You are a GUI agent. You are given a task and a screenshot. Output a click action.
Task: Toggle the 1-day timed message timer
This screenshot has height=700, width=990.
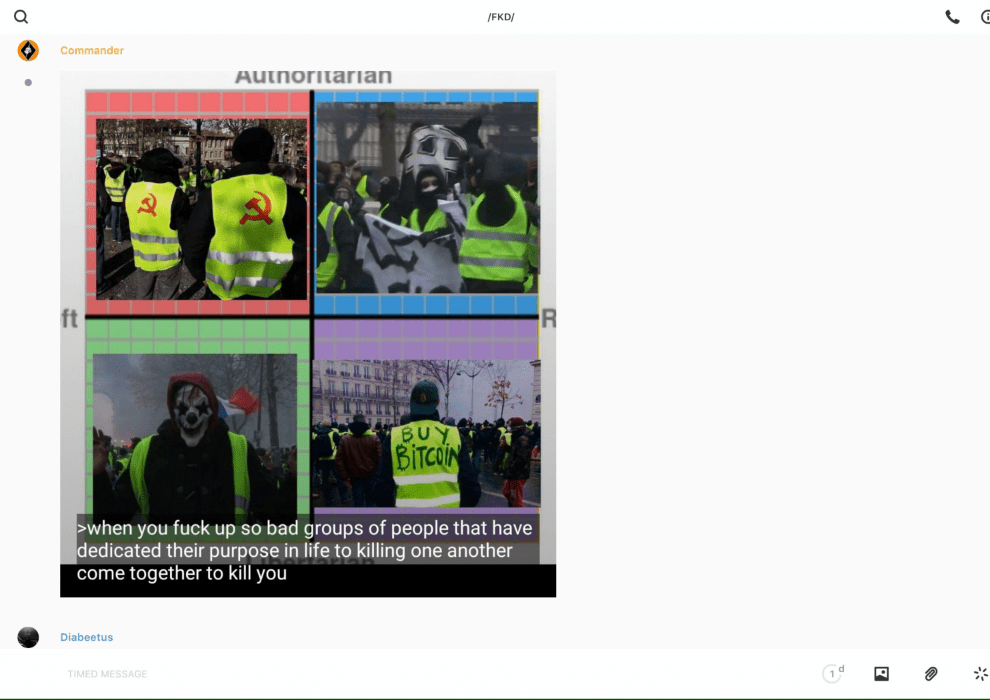coord(832,674)
